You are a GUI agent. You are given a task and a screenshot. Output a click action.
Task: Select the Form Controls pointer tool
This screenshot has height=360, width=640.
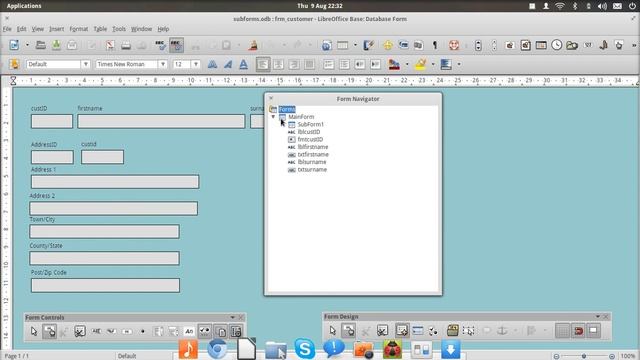[34, 331]
